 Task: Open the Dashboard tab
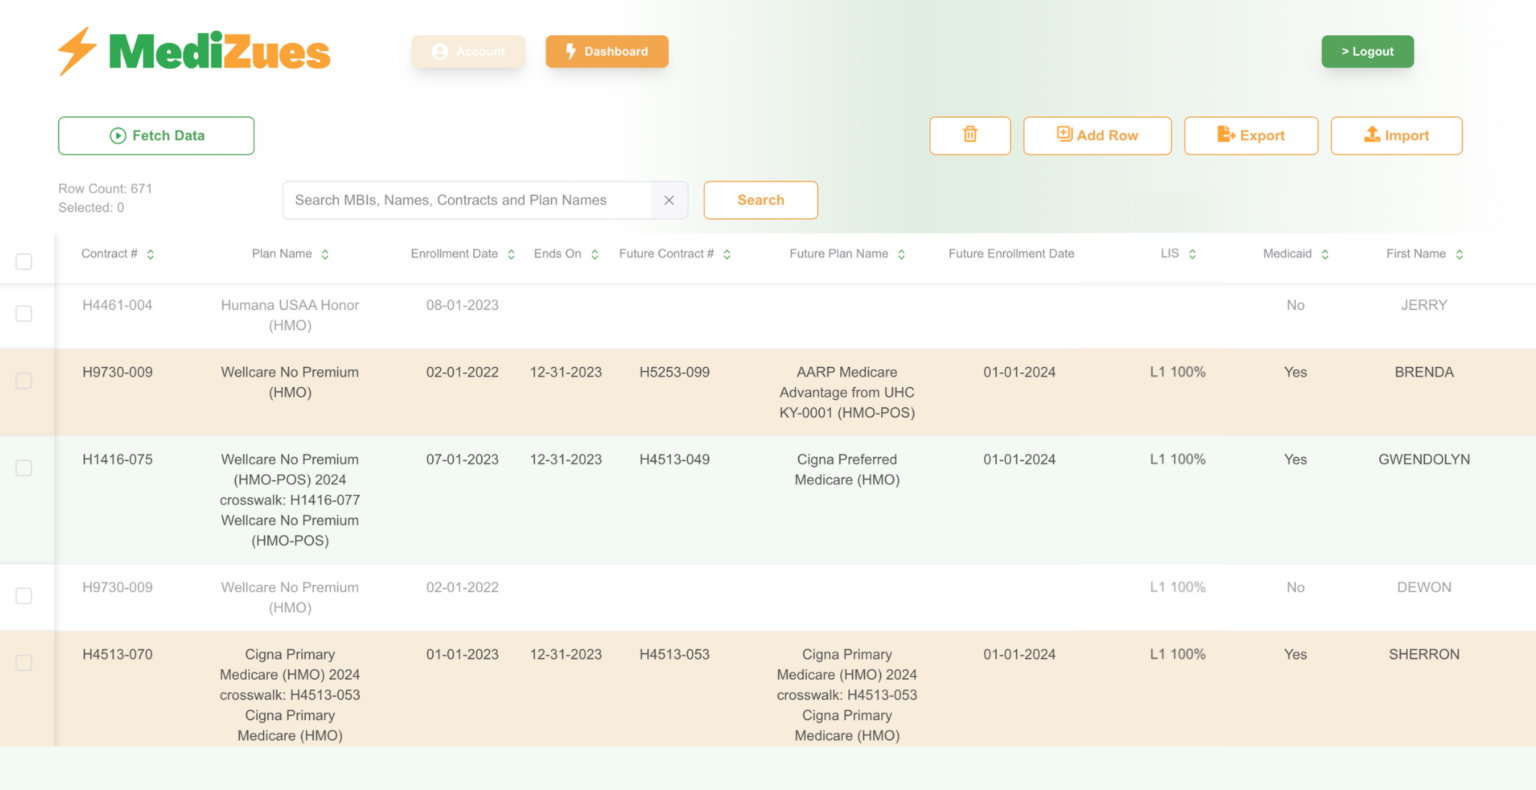click(606, 52)
